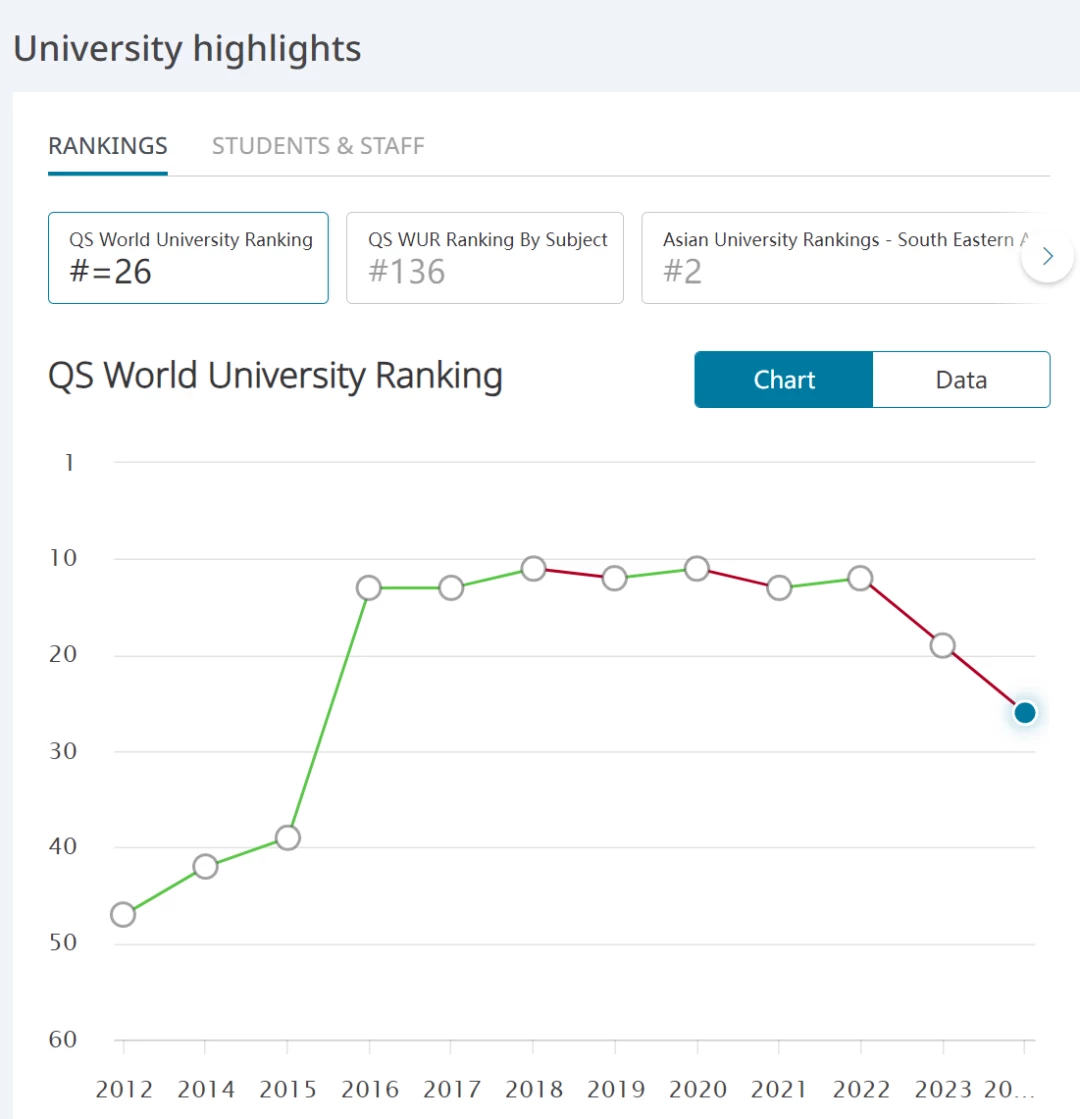Screen dimensions: 1080x1119
Task: Click the '2020' x-axis label
Action: point(697,1090)
